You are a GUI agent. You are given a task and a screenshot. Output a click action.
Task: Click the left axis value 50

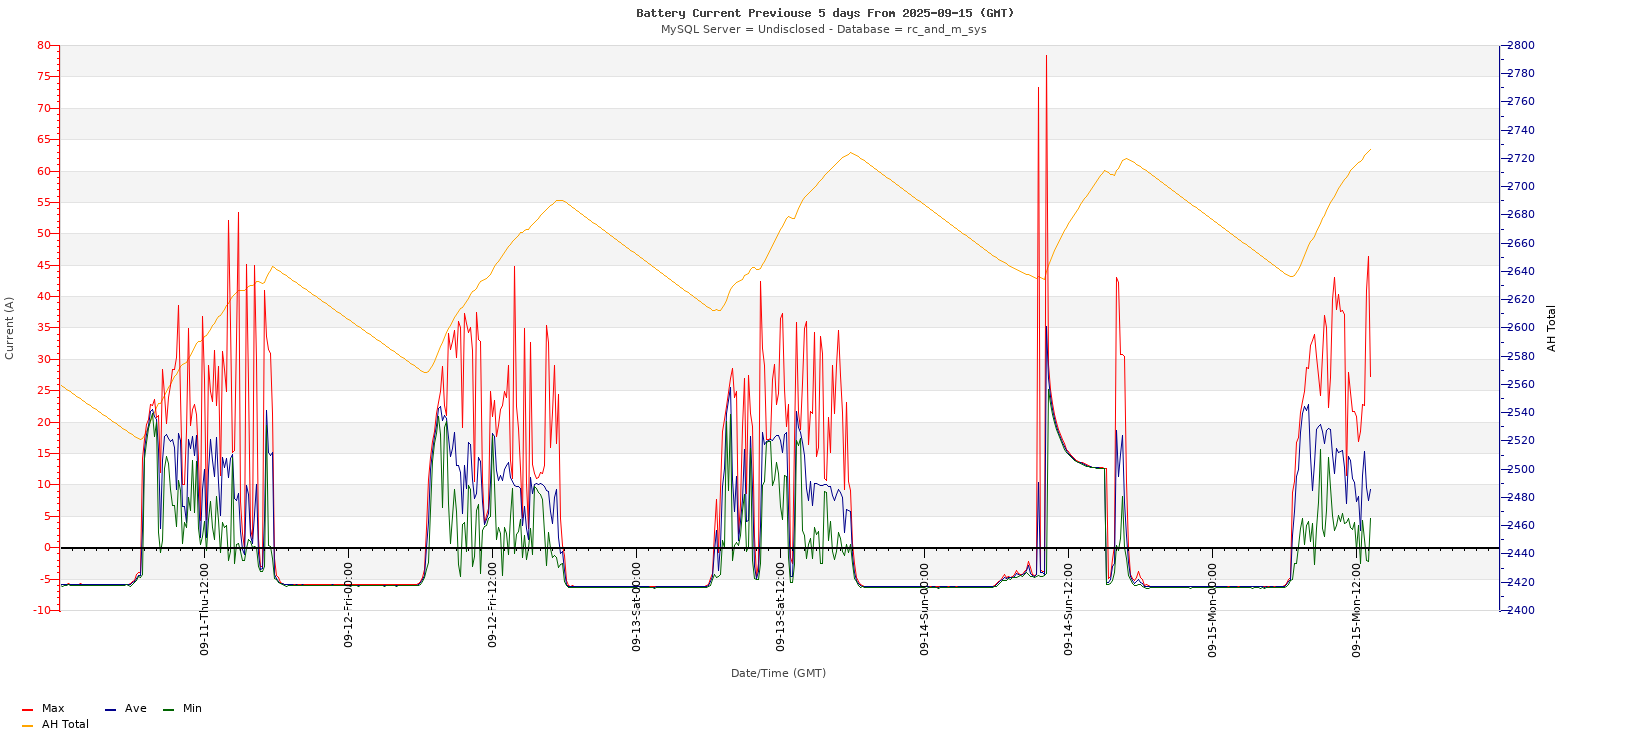(43, 233)
